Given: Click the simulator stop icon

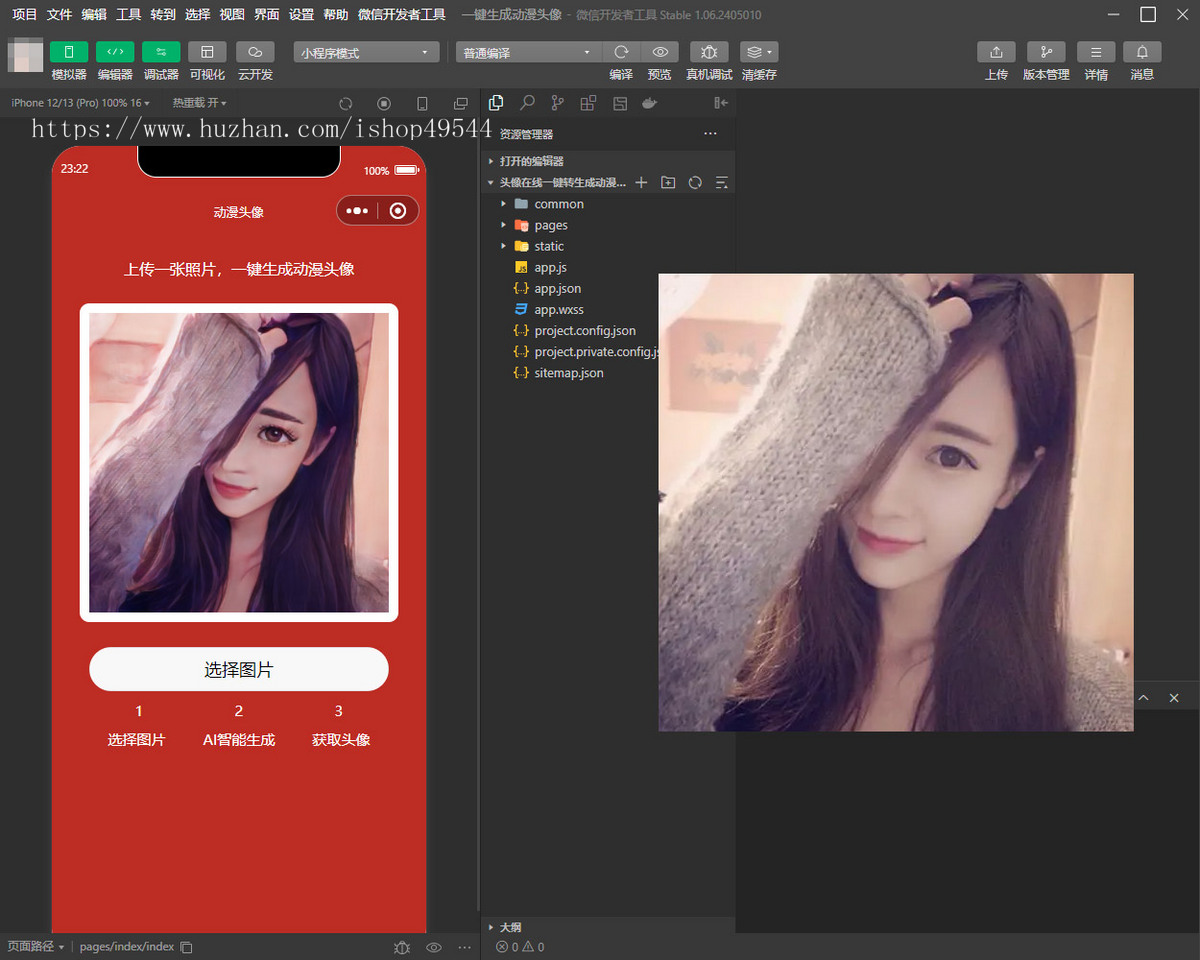Looking at the screenshot, I should (x=384, y=103).
